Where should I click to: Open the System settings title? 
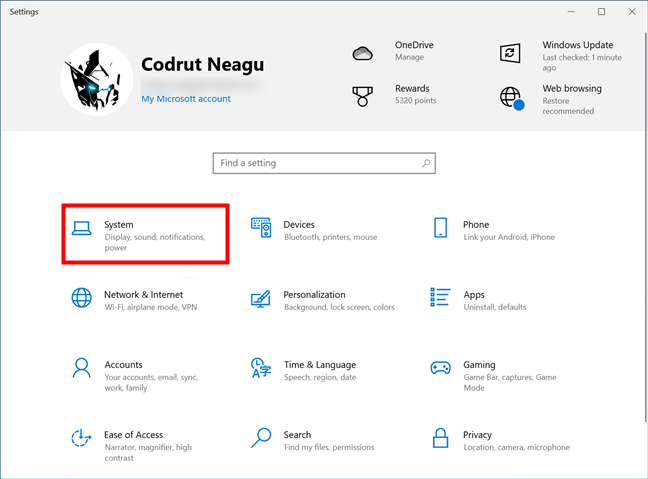[119, 225]
